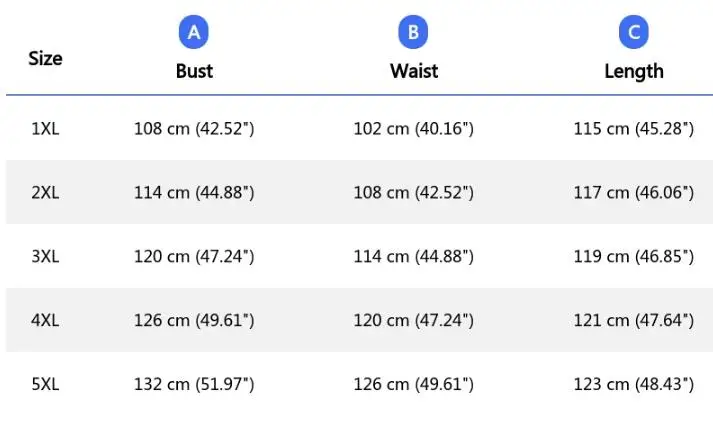Click the Bust column header
Image resolution: width=713 pixels, height=425 pixels.
(194, 71)
